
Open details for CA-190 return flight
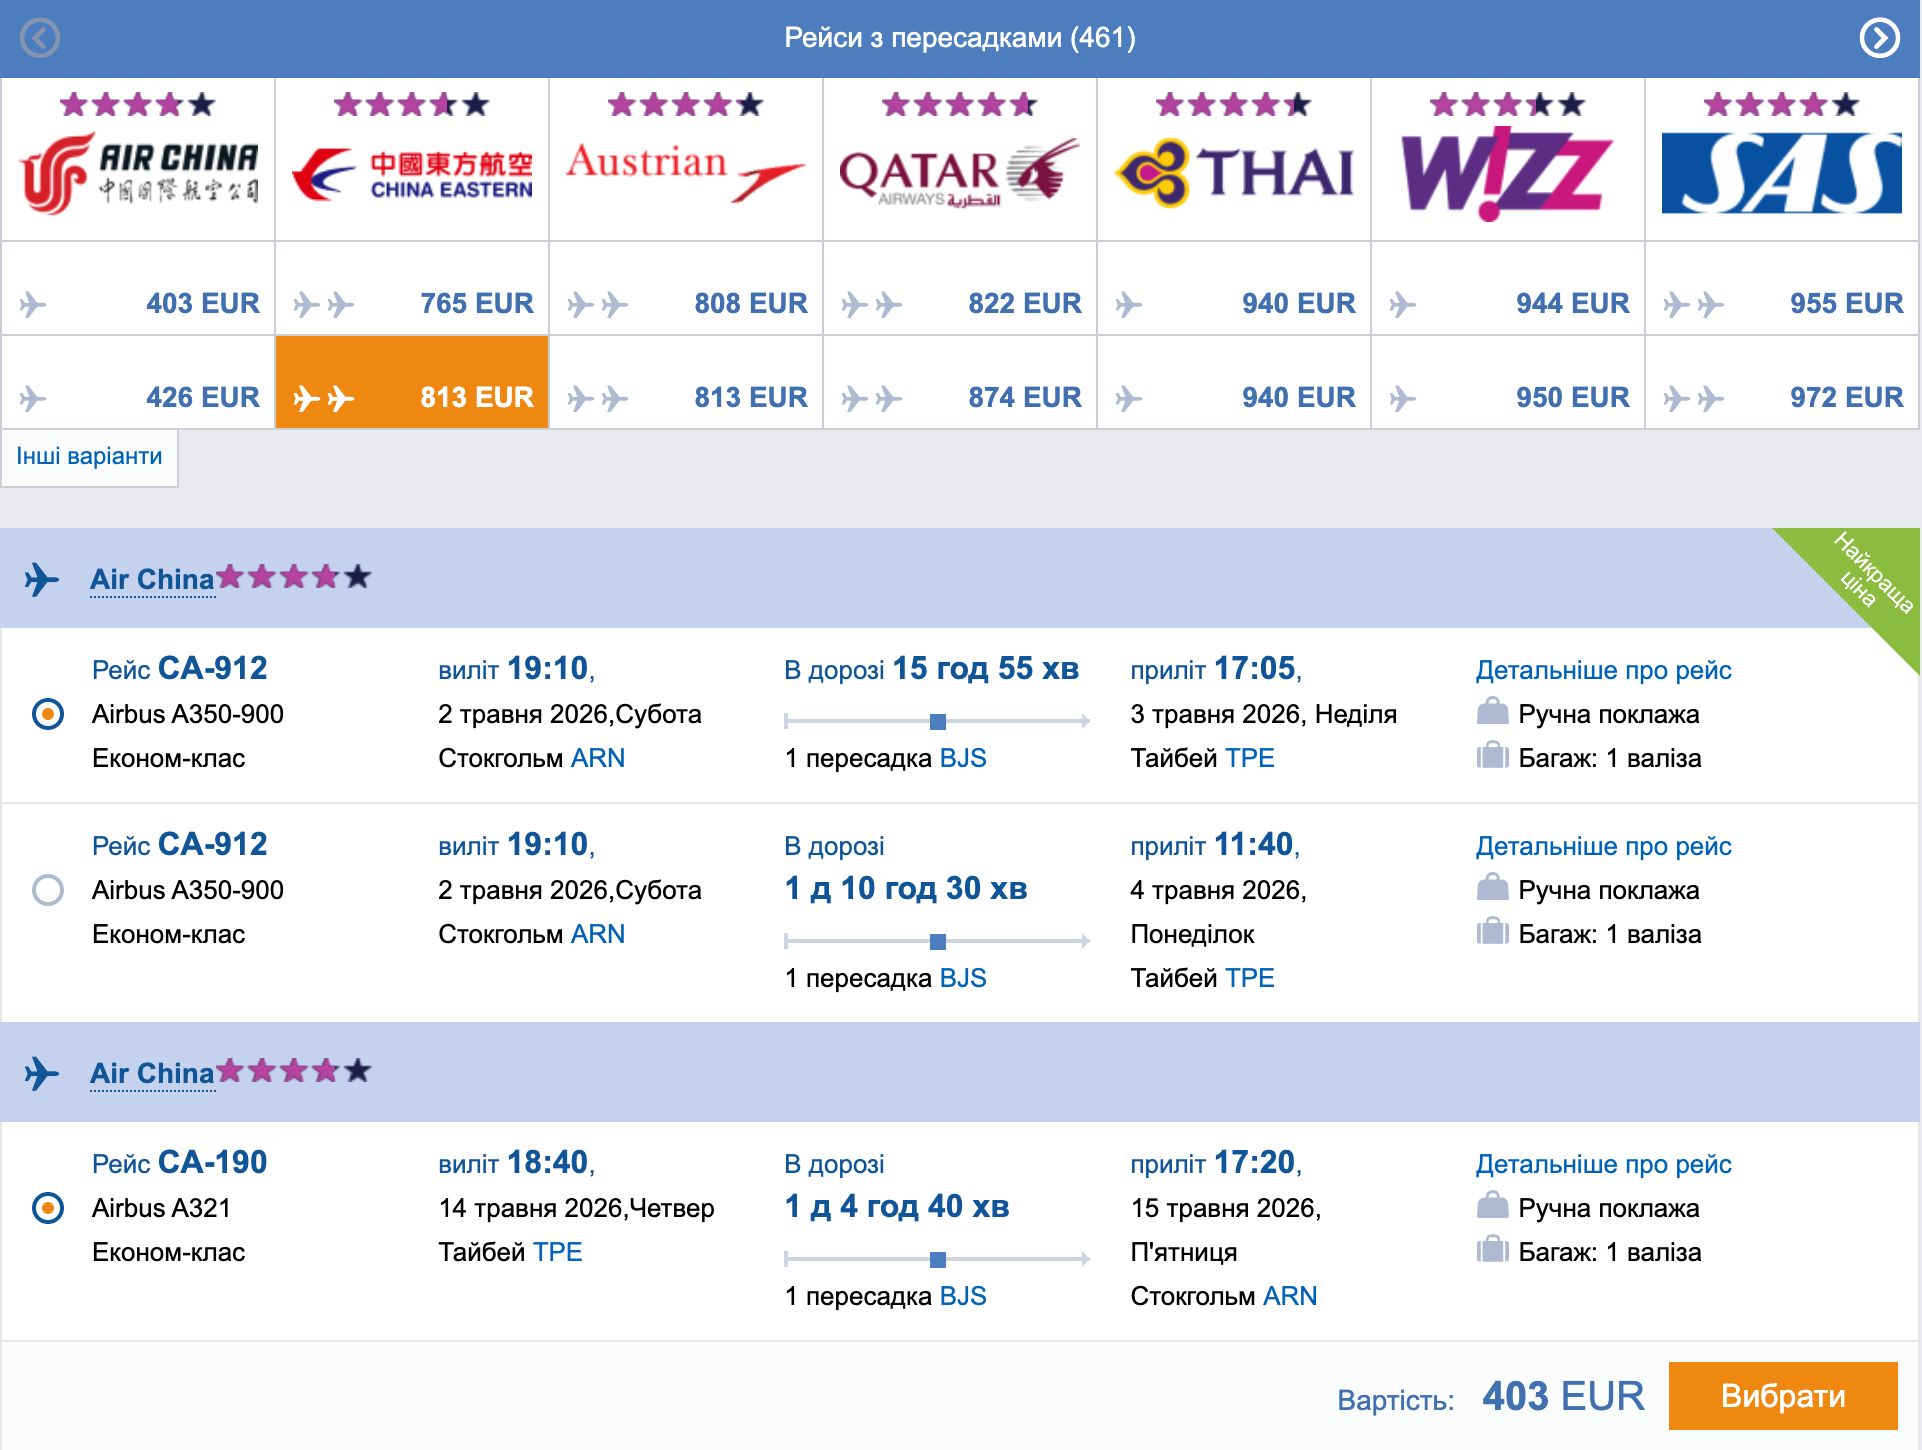[x=1603, y=1164]
